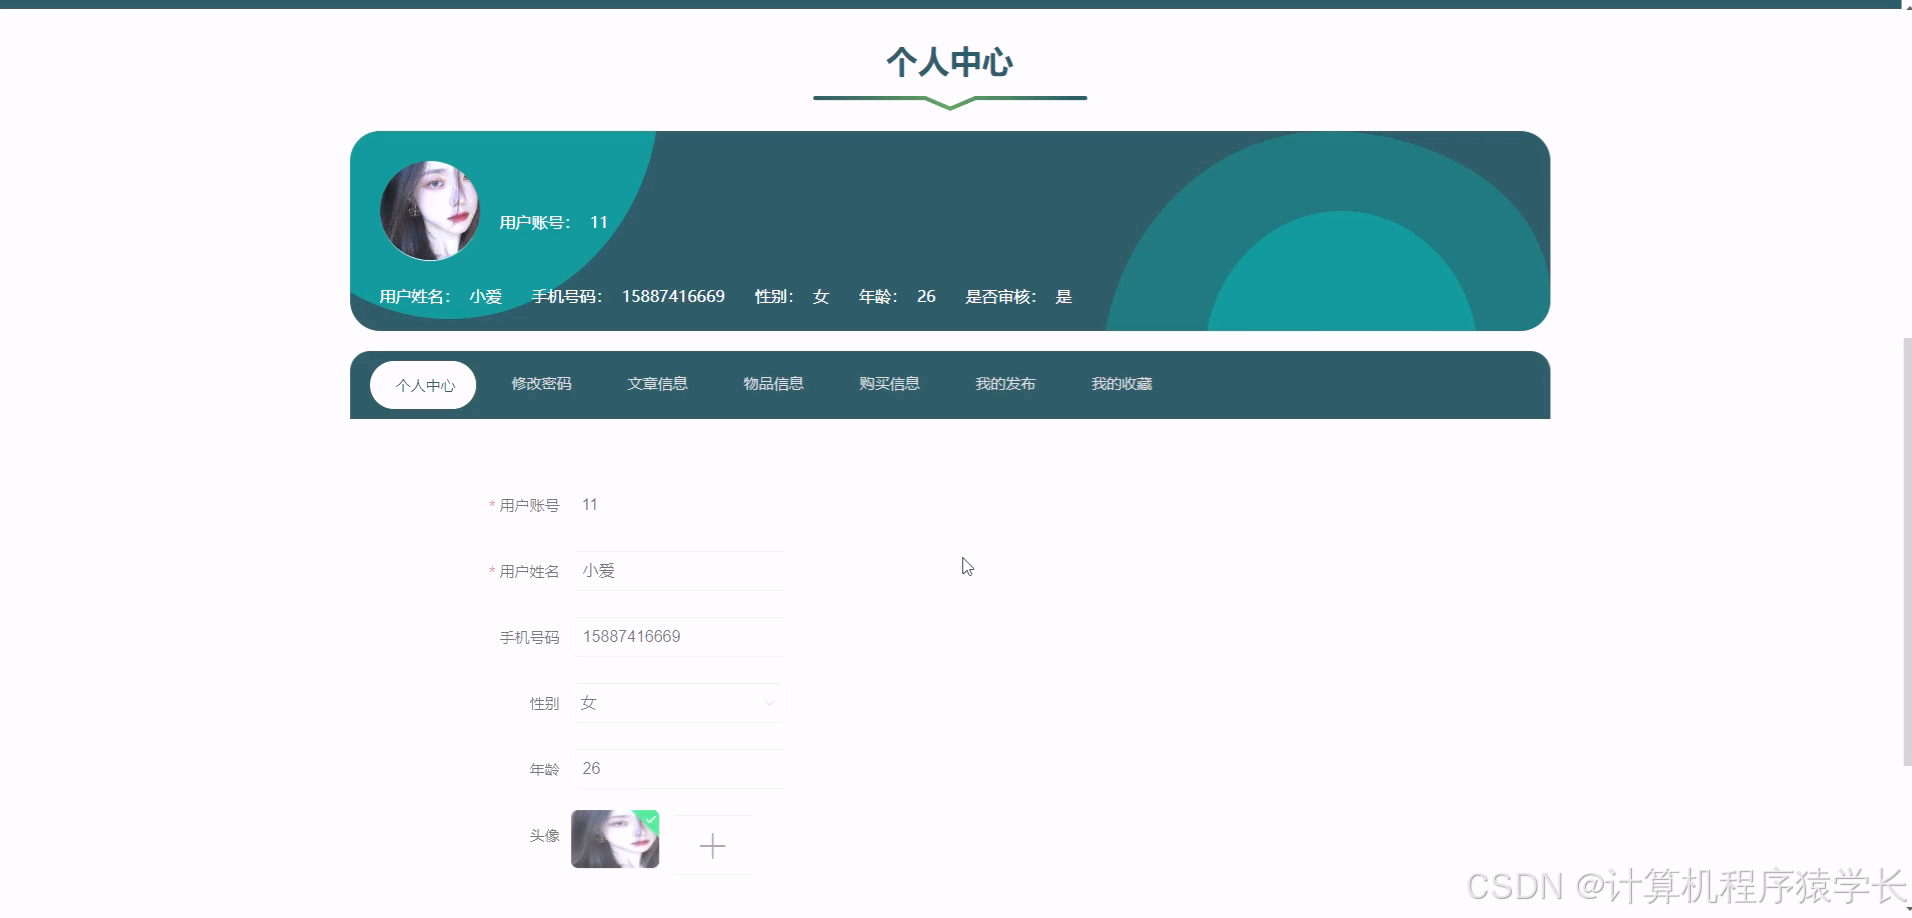
Task: View the 物品信息 tab
Action: pos(773,384)
